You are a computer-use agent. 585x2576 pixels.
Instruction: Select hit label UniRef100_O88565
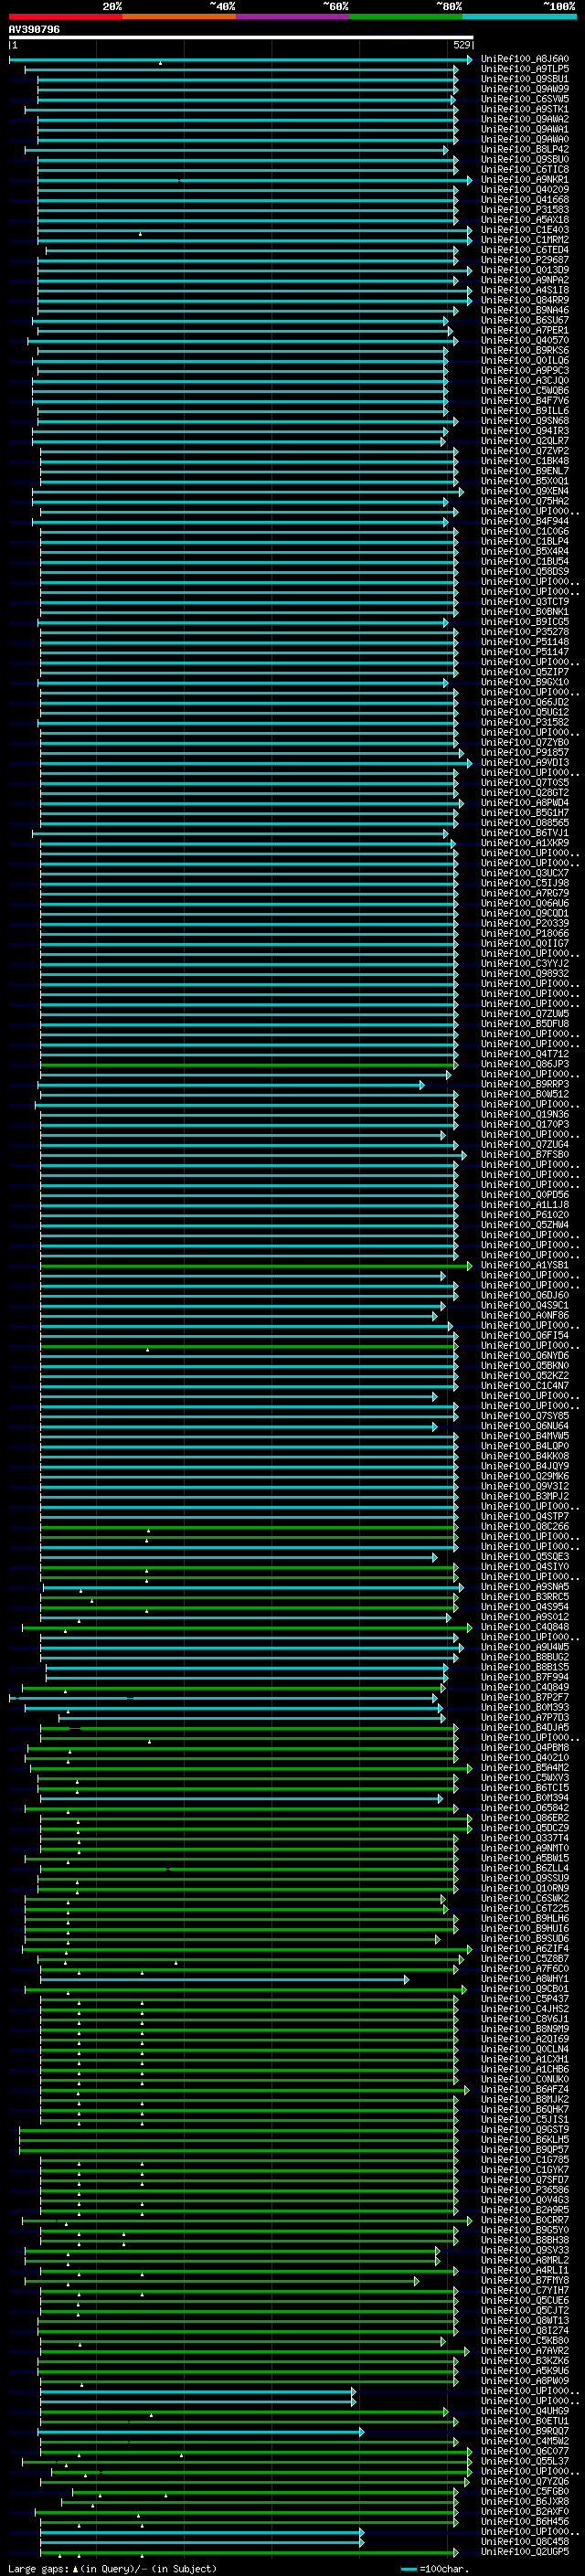pos(525,823)
